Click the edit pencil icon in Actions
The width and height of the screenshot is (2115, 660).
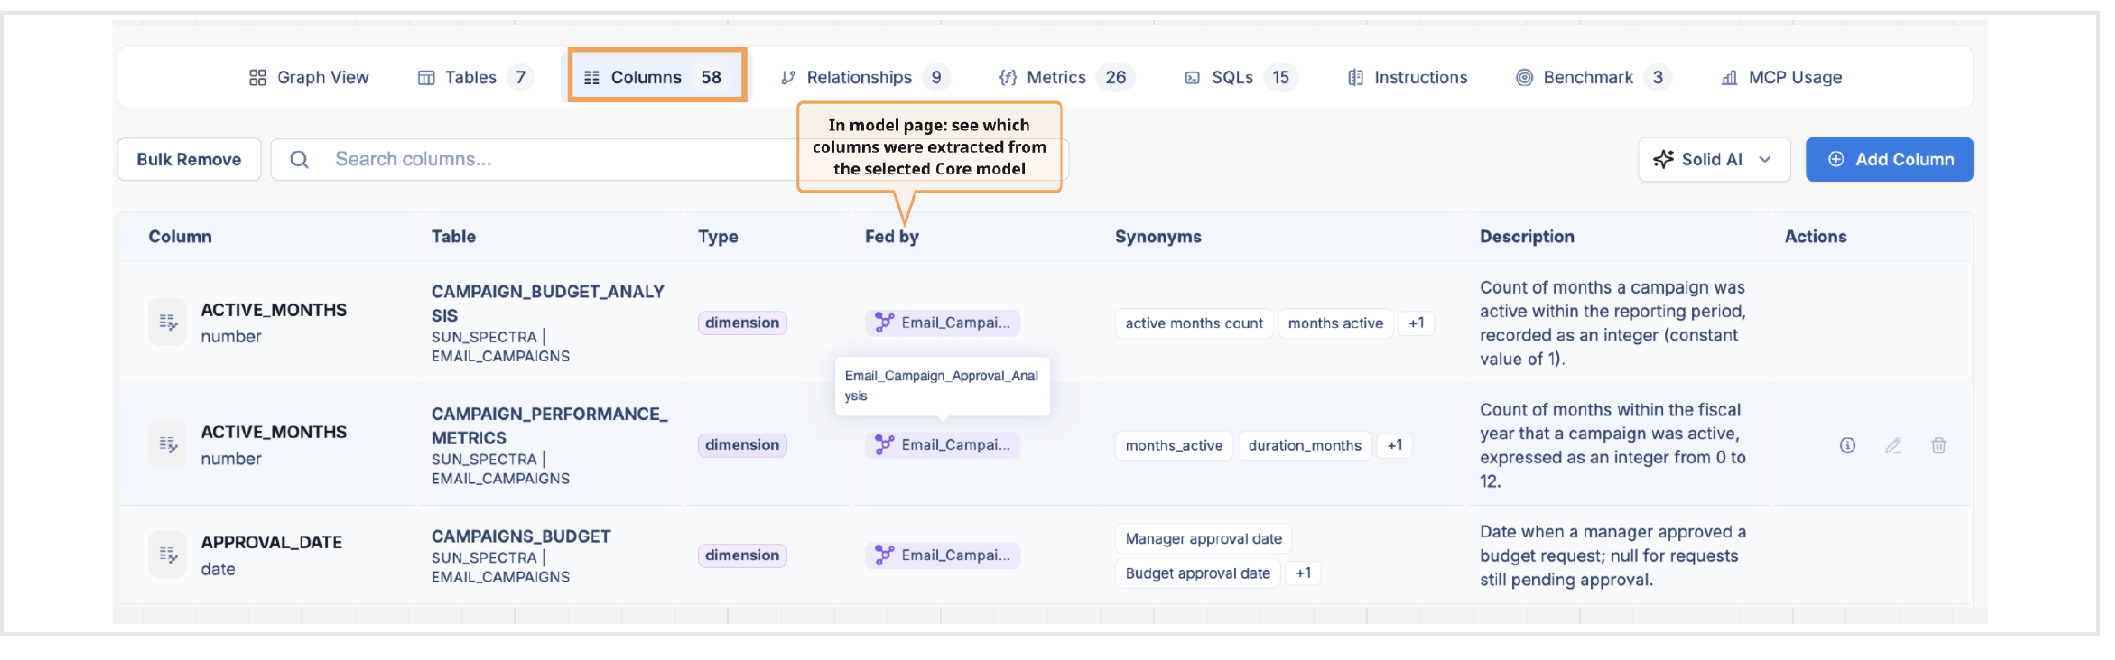click(x=1893, y=445)
